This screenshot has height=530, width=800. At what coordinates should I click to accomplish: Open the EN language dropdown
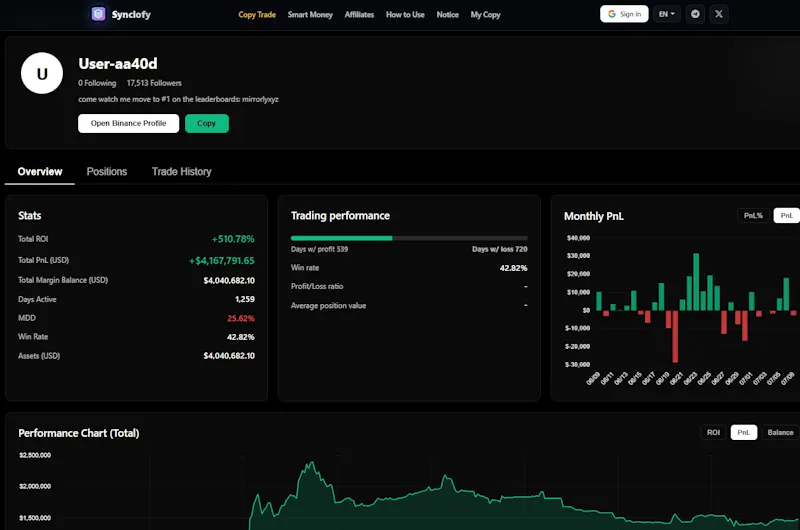pyautogui.click(x=666, y=14)
